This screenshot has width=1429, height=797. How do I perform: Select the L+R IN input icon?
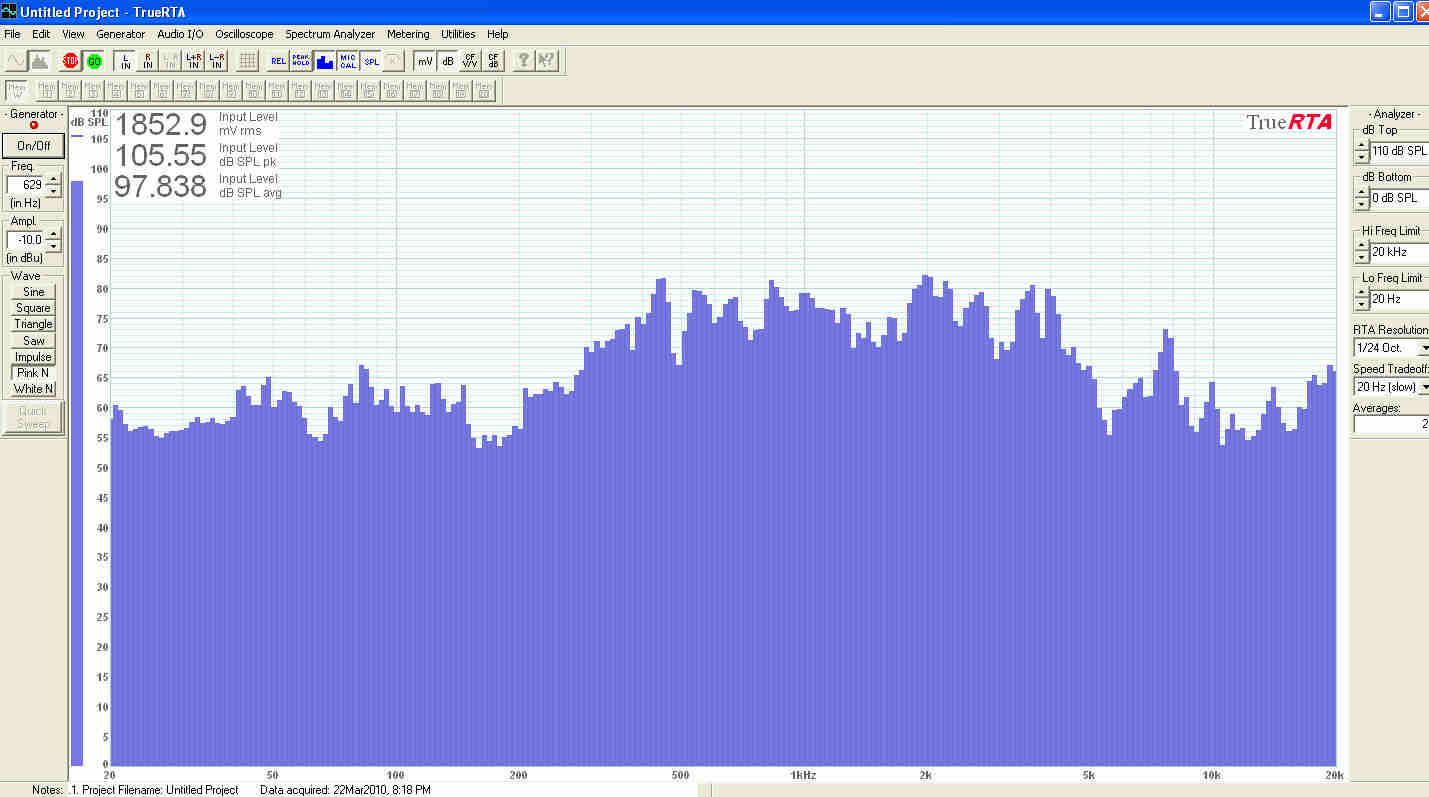194,61
